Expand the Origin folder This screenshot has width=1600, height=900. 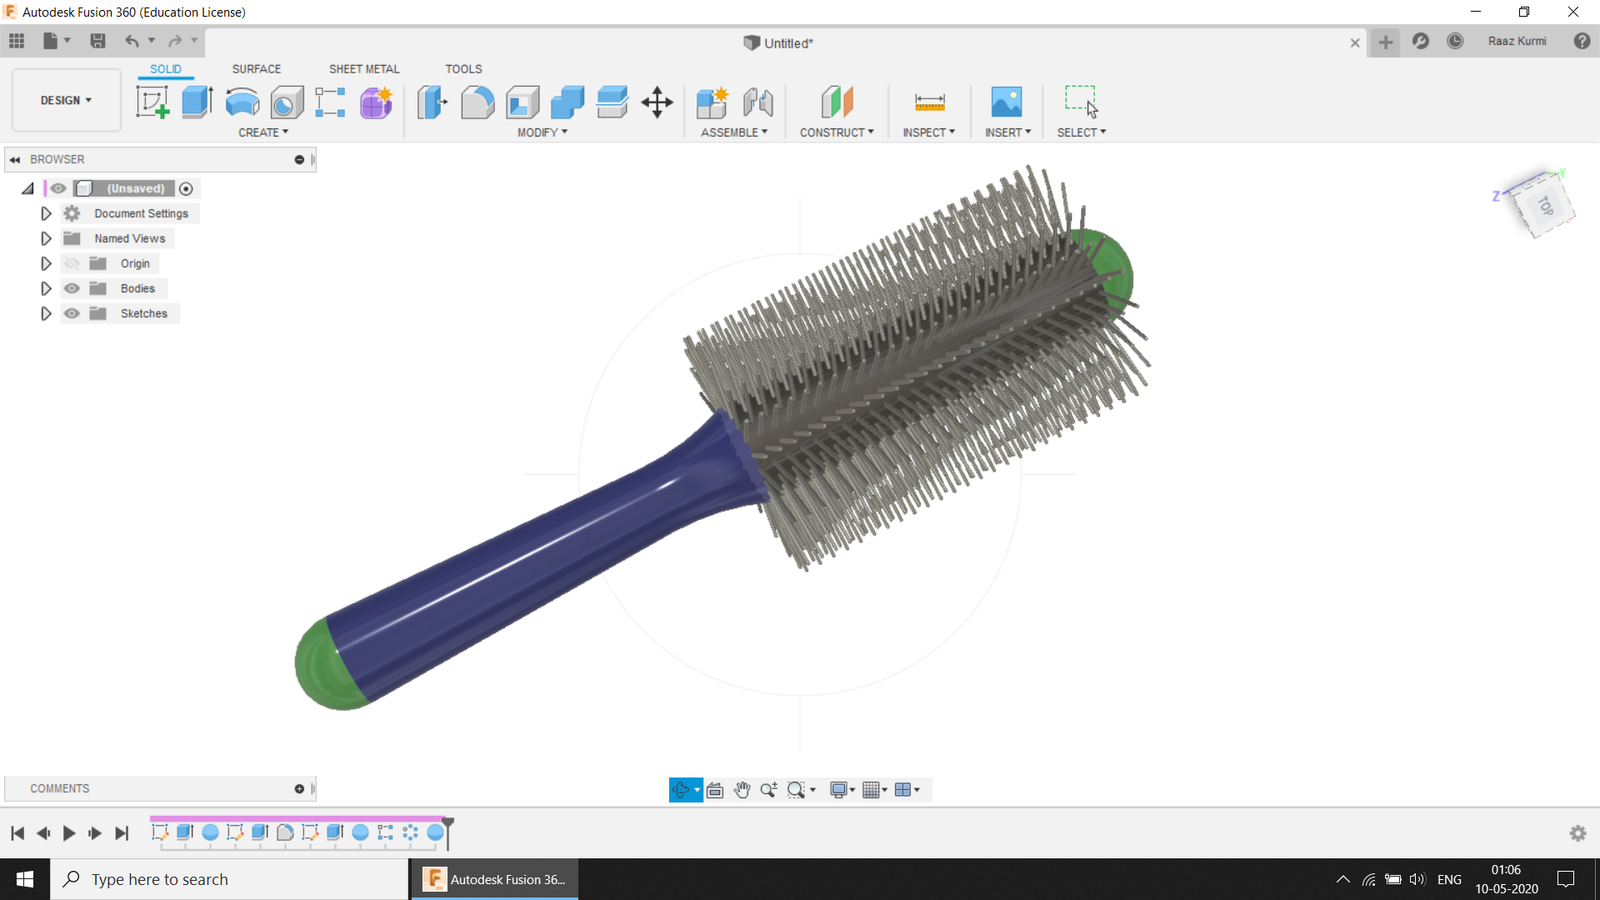(x=46, y=263)
